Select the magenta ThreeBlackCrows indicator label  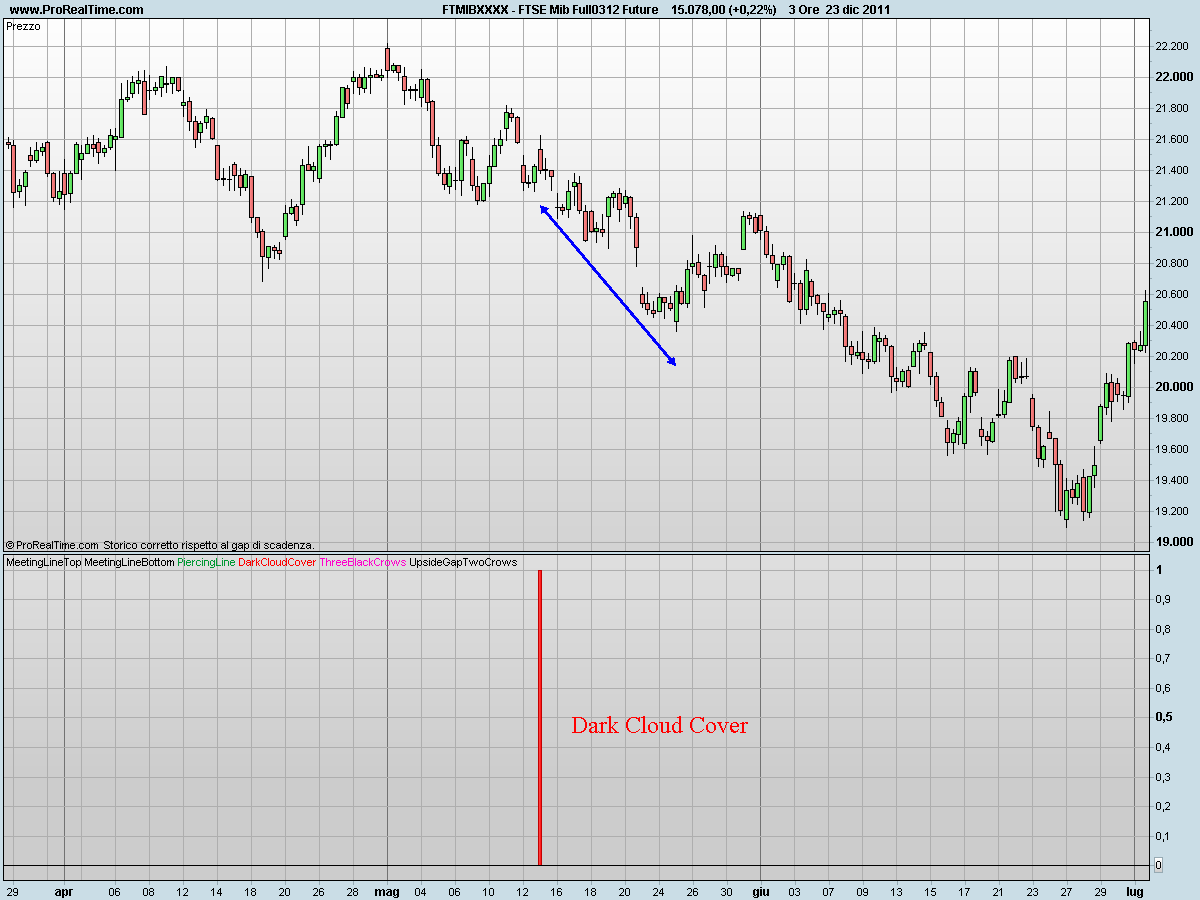(362, 563)
